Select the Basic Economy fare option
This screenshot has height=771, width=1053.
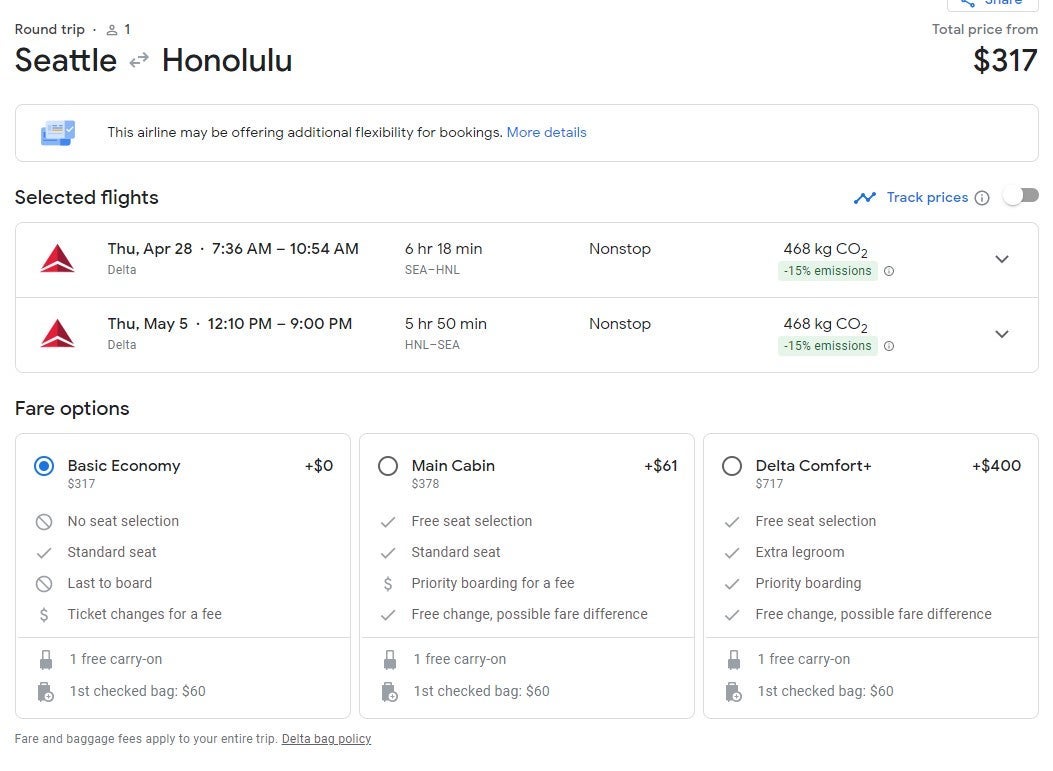tap(44, 466)
